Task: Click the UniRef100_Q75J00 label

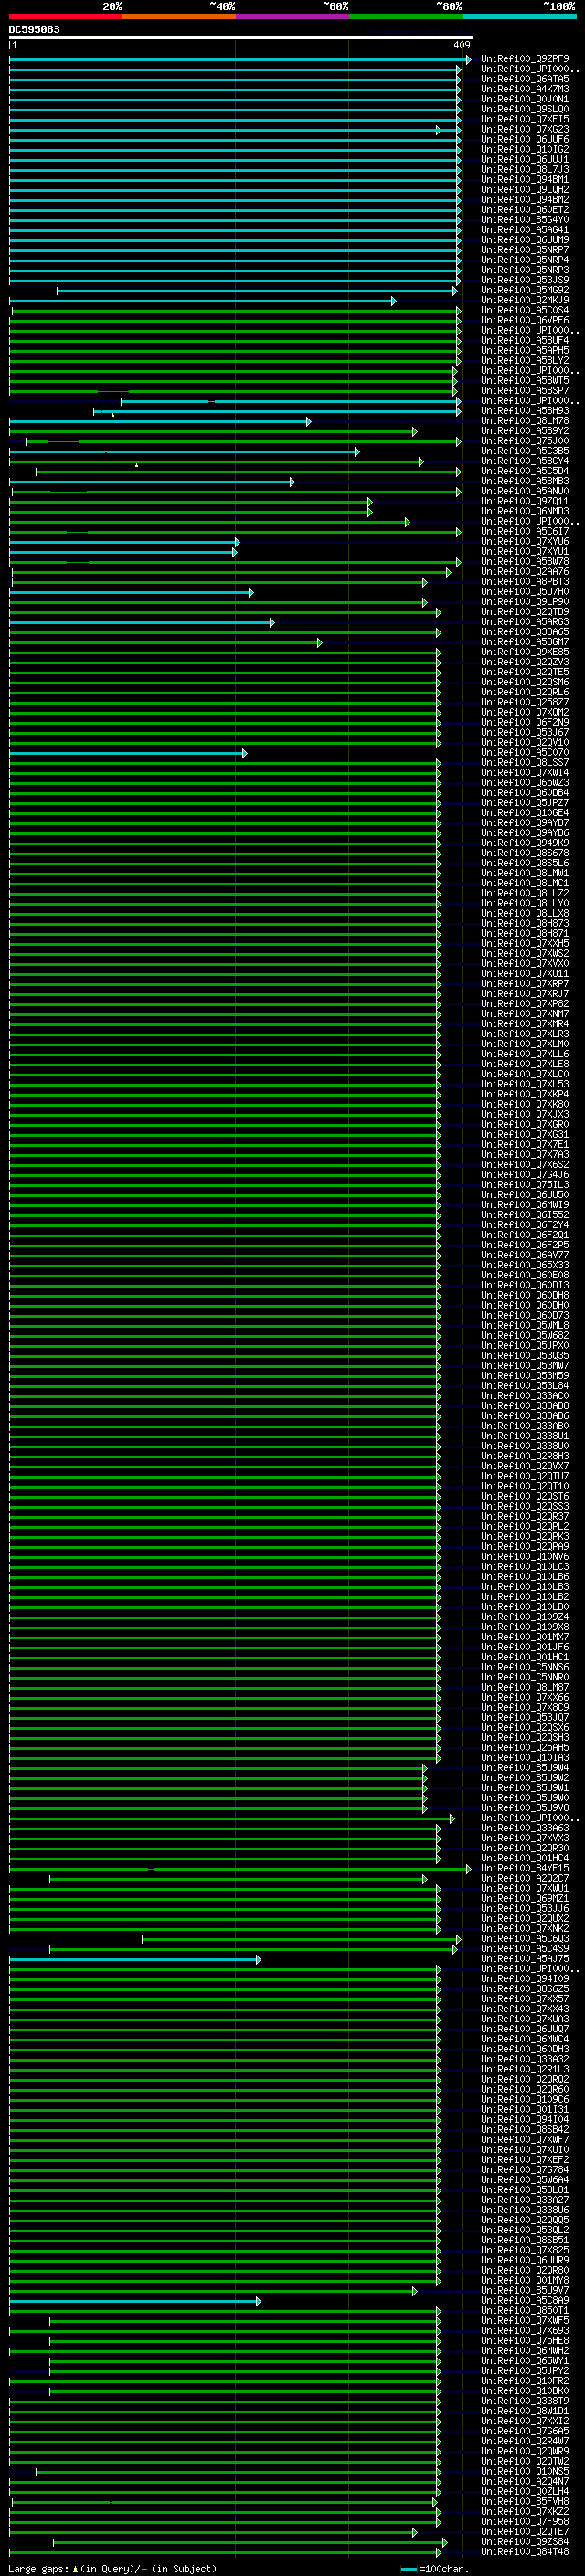Action: pos(524,441)
